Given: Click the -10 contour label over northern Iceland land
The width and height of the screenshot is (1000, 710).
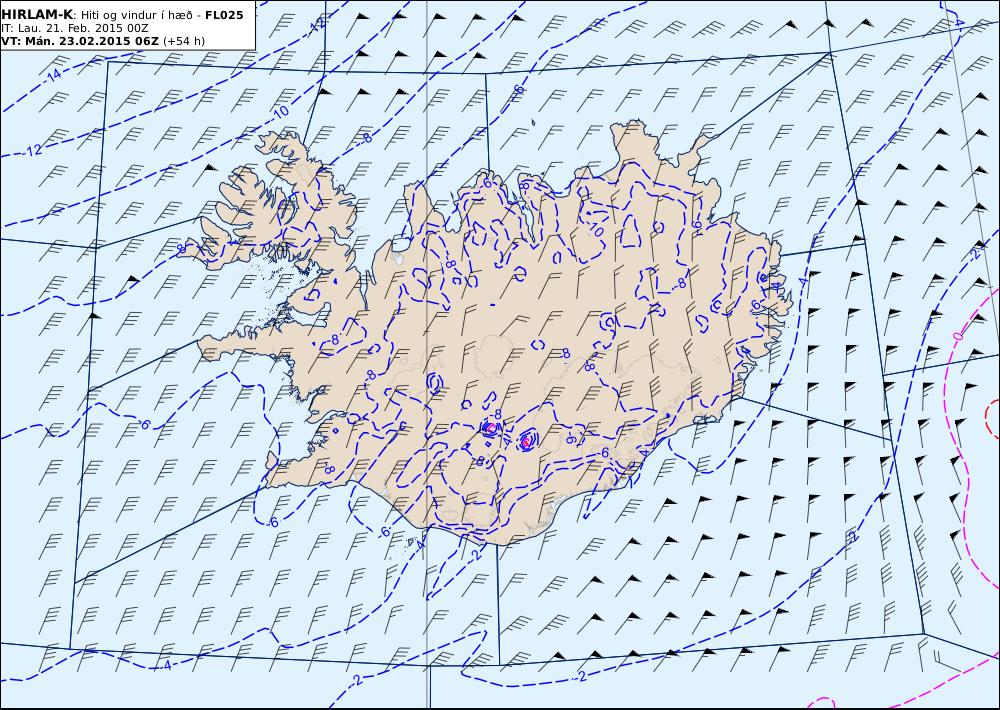Looking at the screenshot, I should [596, 229].
